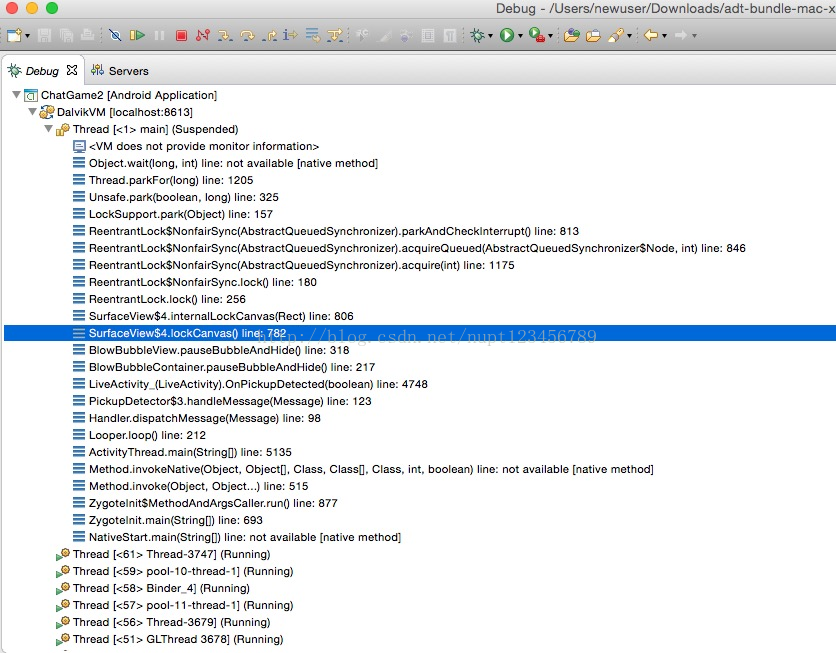Select LockSupport.park(Object) line 157 frame
836x653 pixels.
click(180, 214)
